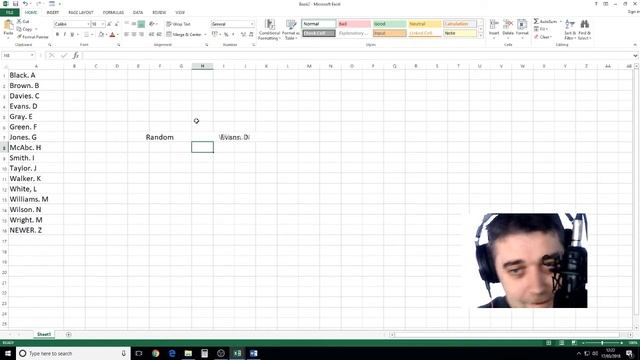640x360 pixels.
Task: Open the Clear dropdown
Action: click(543, 37)
